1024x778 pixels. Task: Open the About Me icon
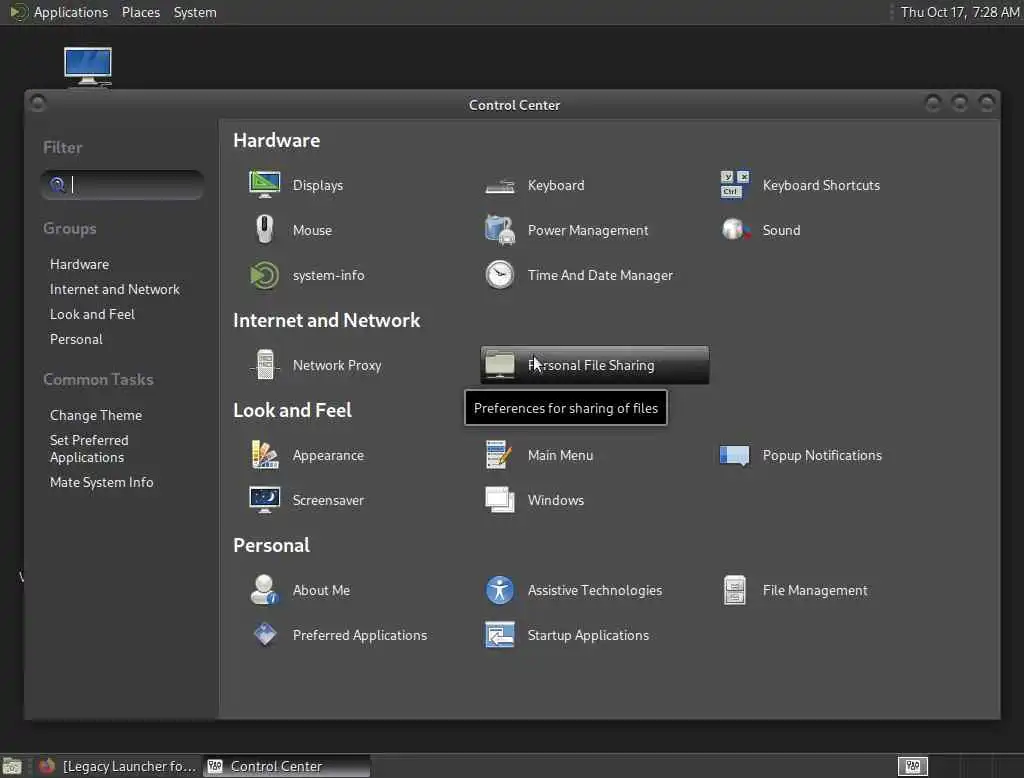(264, 590)
